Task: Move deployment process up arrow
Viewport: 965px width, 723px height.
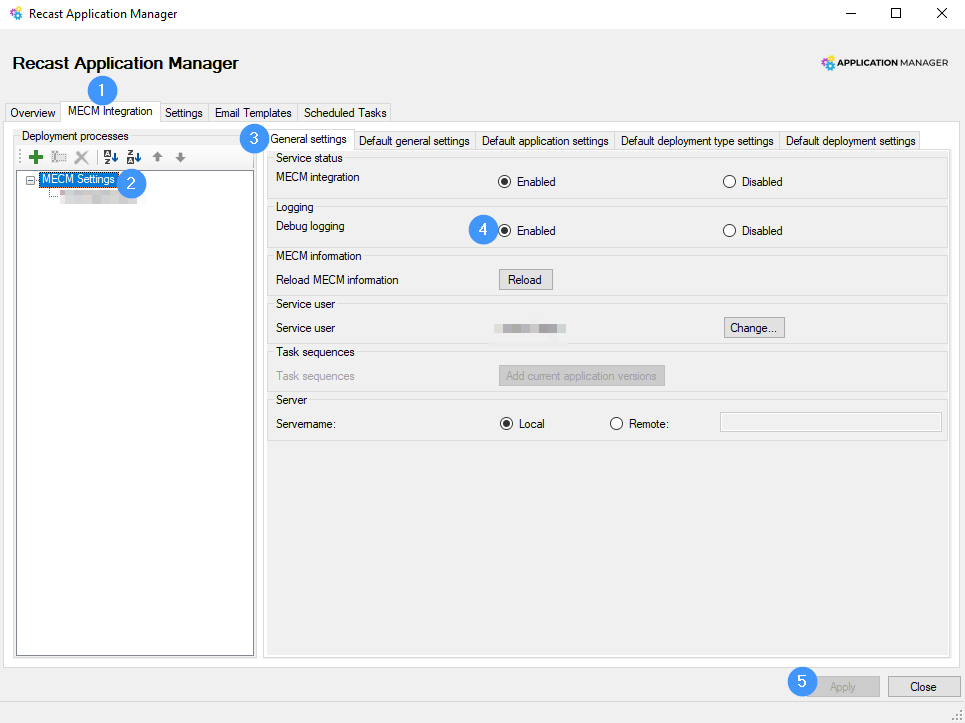Action: pyautogui.click(x=158, y=157)
